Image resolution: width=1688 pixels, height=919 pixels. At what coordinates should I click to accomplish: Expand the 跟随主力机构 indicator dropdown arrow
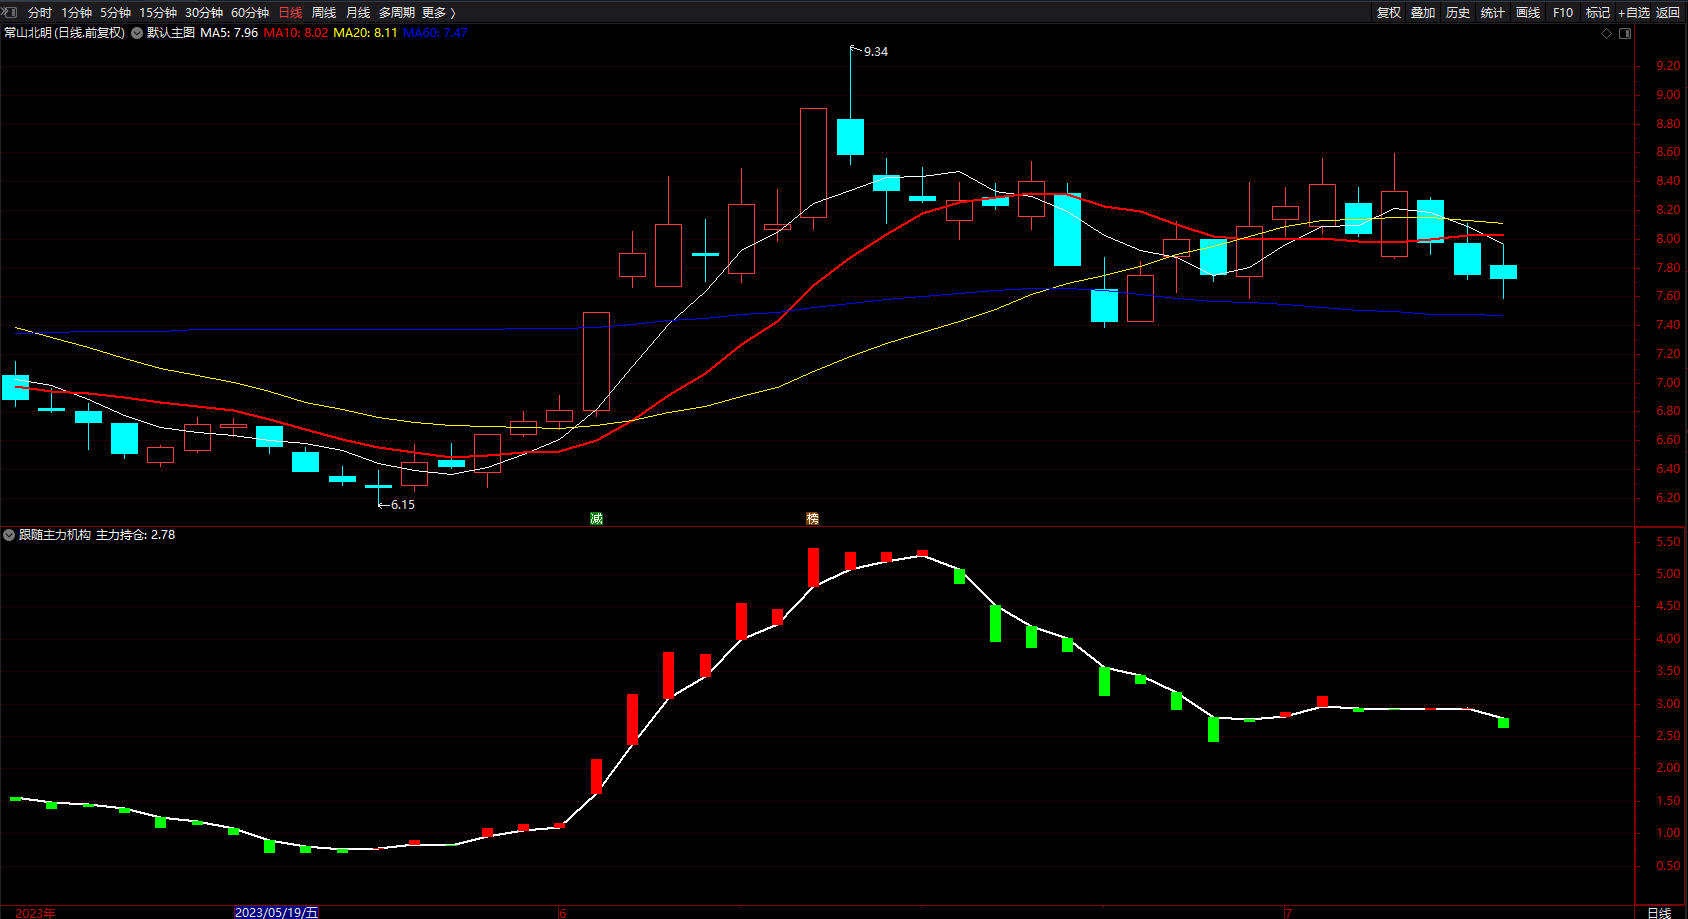(9, 535)
